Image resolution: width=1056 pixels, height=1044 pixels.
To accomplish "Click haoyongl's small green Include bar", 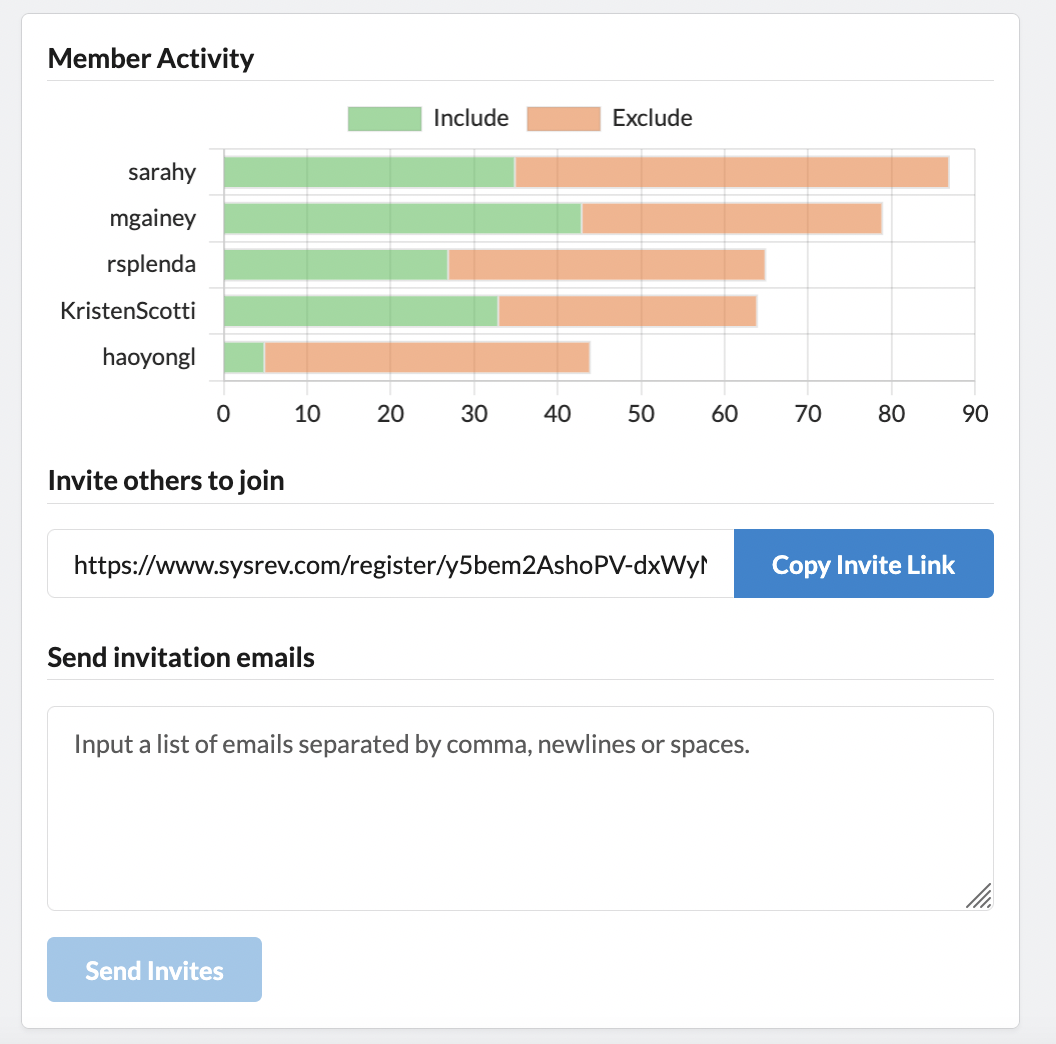I will (244, 358).
